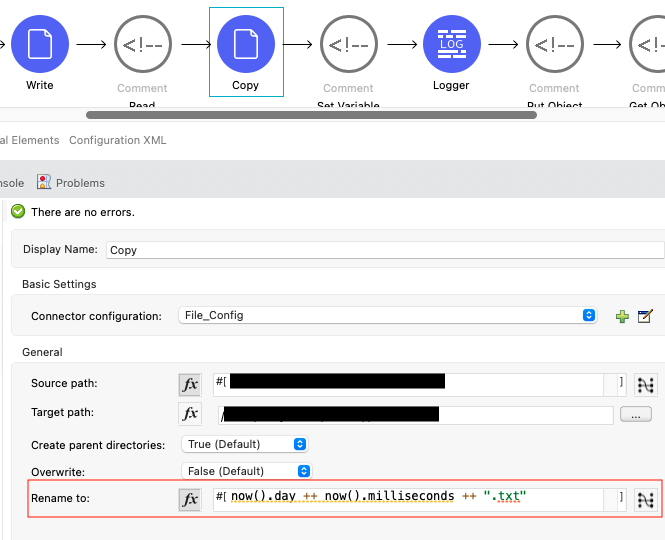Select the Write node in the flow

point(40,44)
